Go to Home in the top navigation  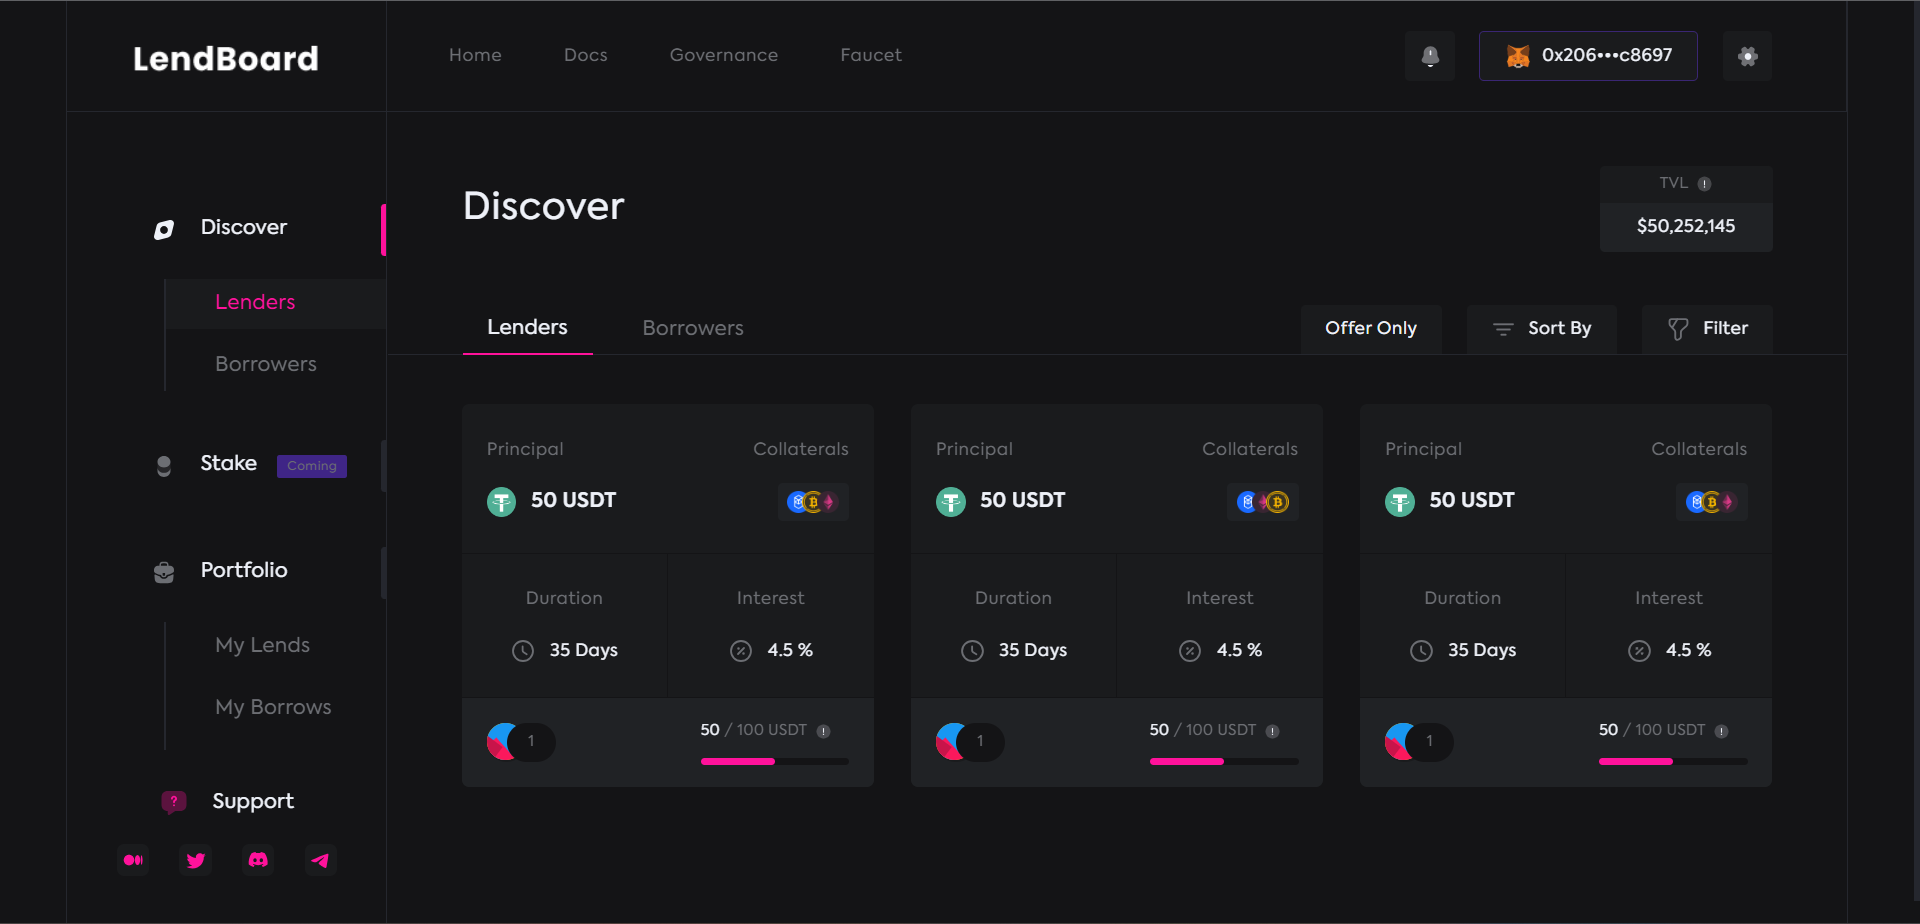475,56
